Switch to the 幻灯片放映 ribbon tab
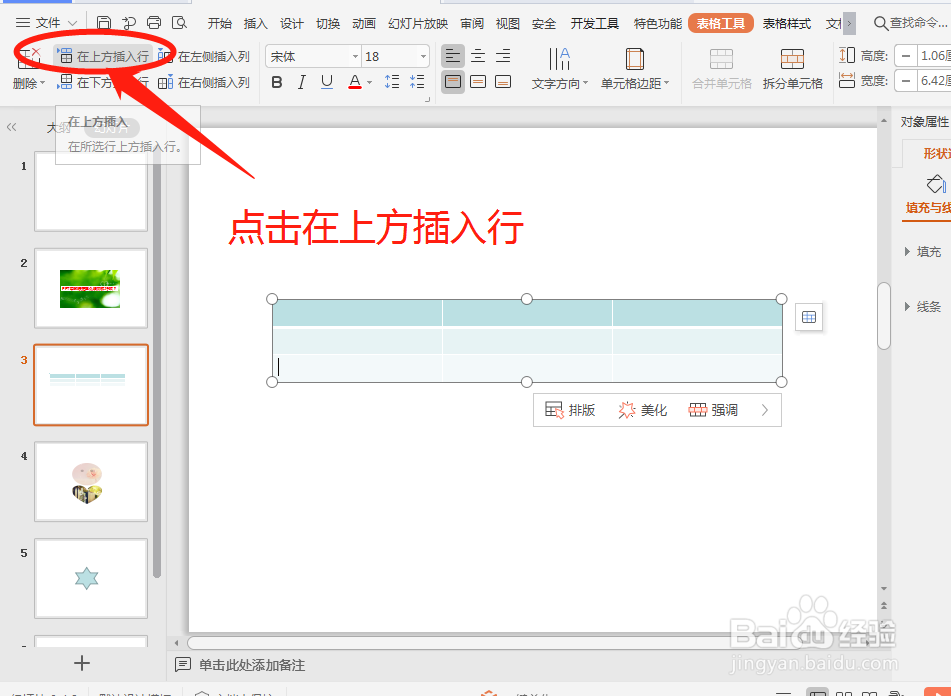The height and width of the screenshot is (696, 951). click(x=418, y=24)
